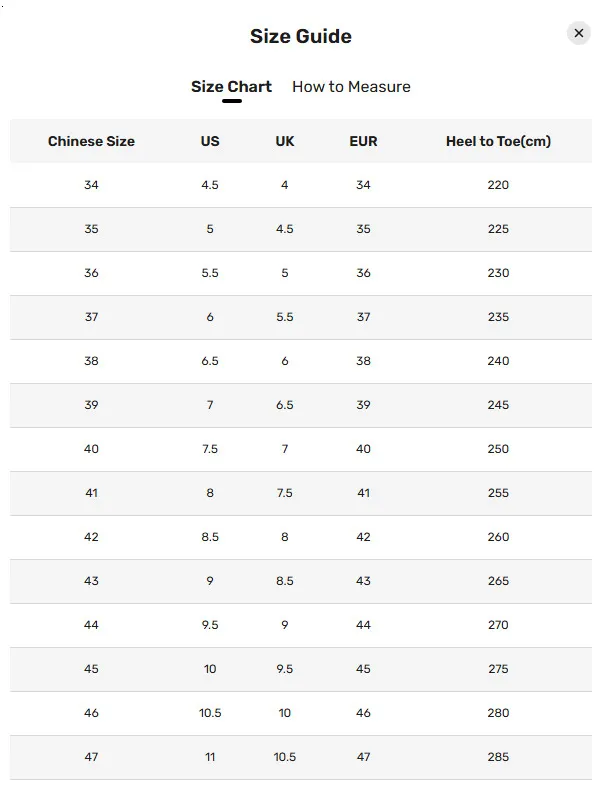Click the EUR 41 cell
605x787 pixels.
(x=363, y=493)
